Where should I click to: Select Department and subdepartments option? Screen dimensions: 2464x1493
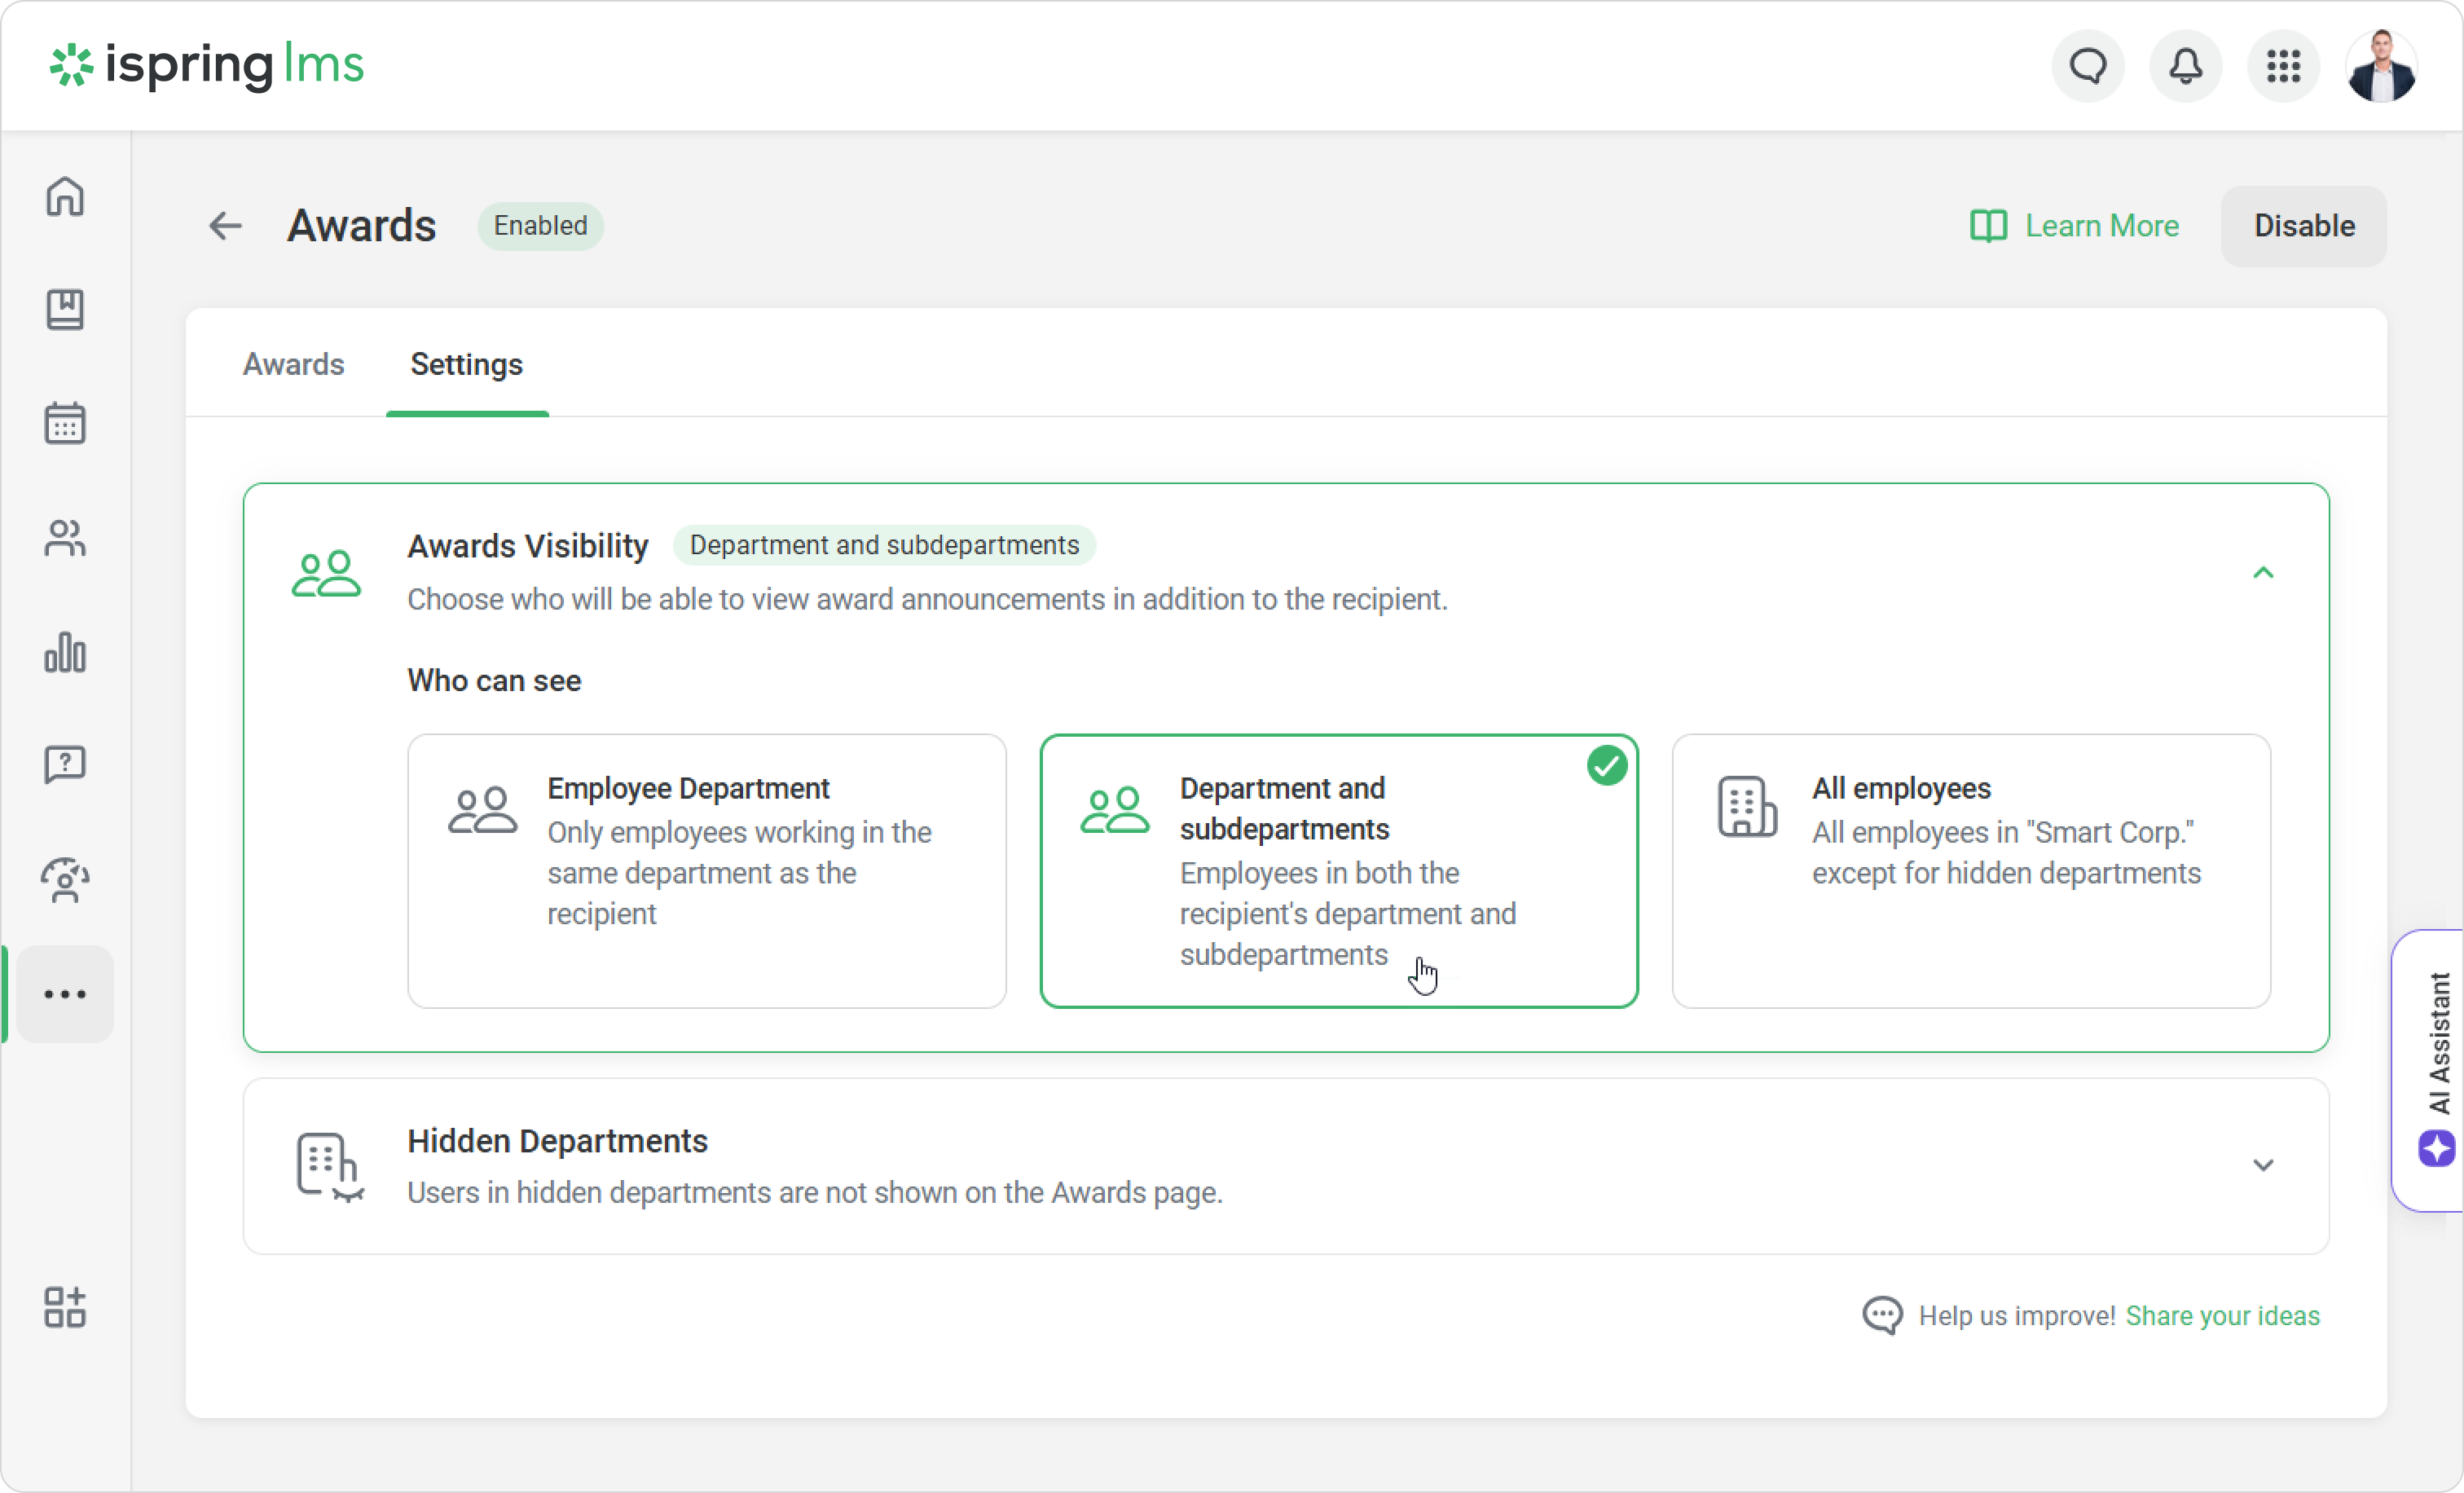pos(1338,870)
